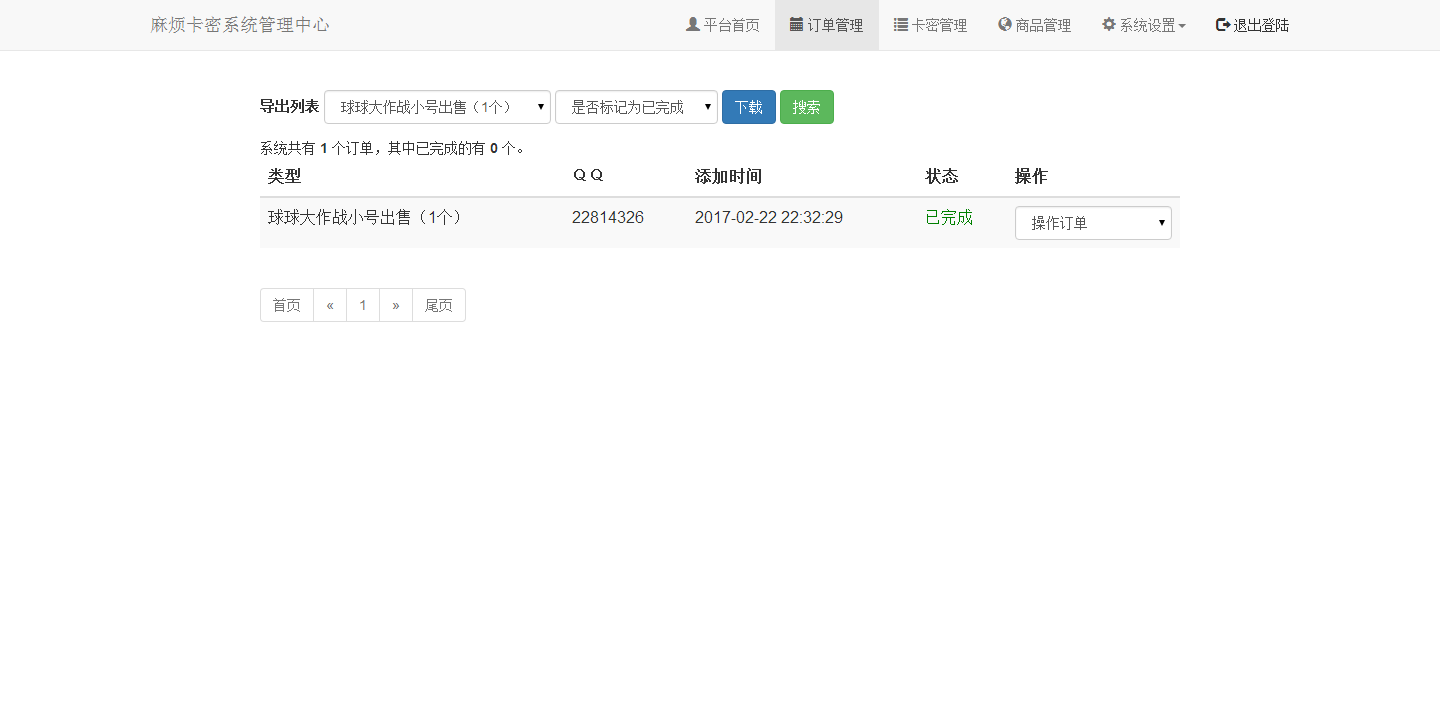Click the green 已完成 status text

949,217
